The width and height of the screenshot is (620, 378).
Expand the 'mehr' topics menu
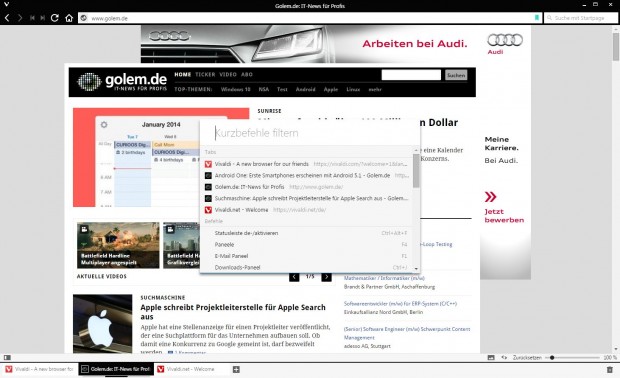click(375, 89)
